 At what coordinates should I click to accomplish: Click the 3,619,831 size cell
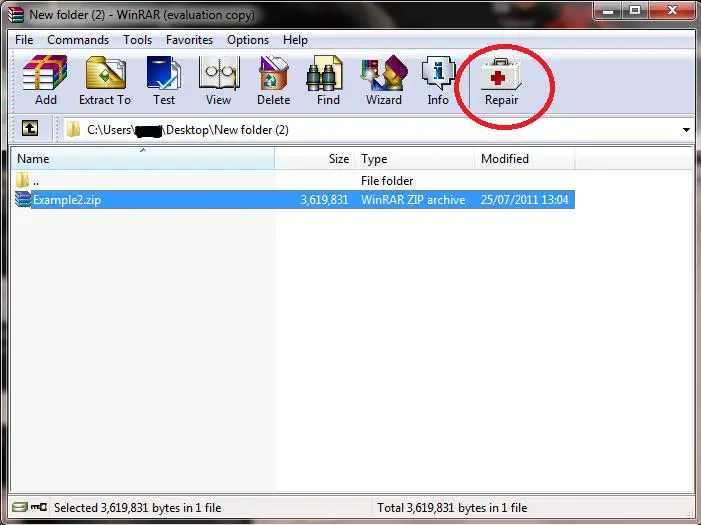click(x=324, y=199)
